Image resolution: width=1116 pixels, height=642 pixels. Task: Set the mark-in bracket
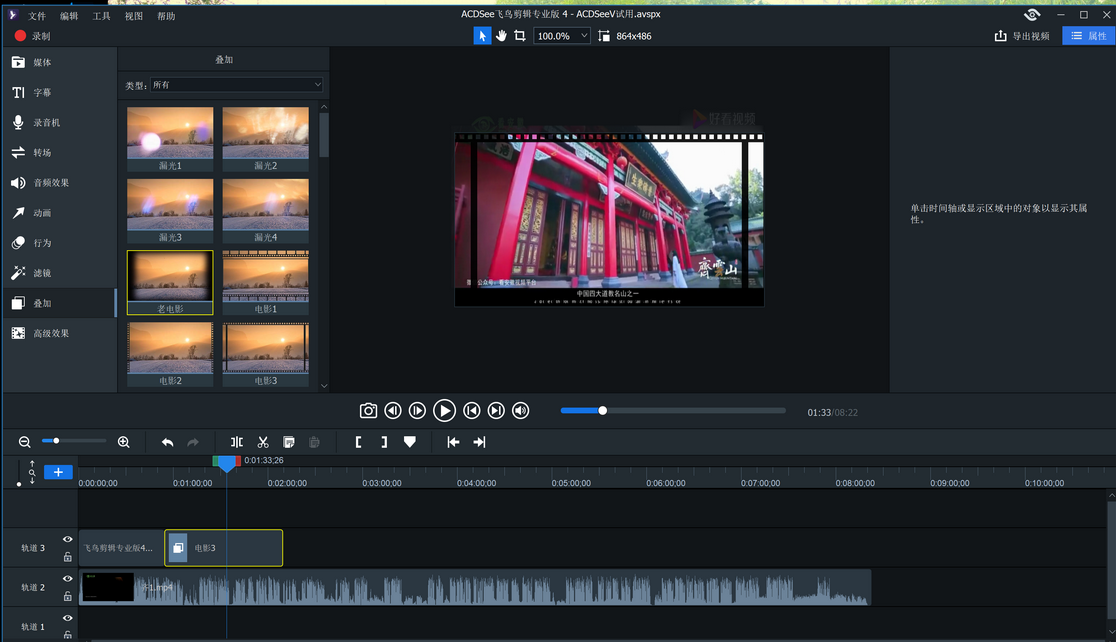(x=358, y=442)
